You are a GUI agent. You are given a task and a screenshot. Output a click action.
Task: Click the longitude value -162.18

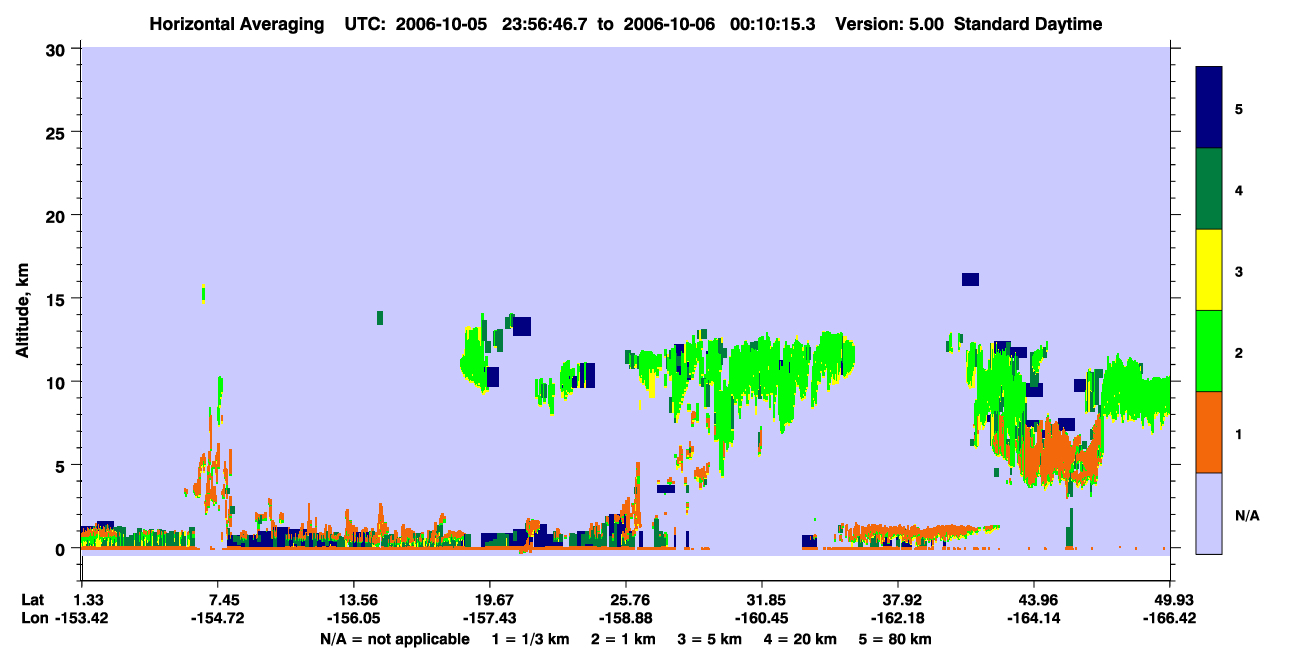tap(898, 618)
